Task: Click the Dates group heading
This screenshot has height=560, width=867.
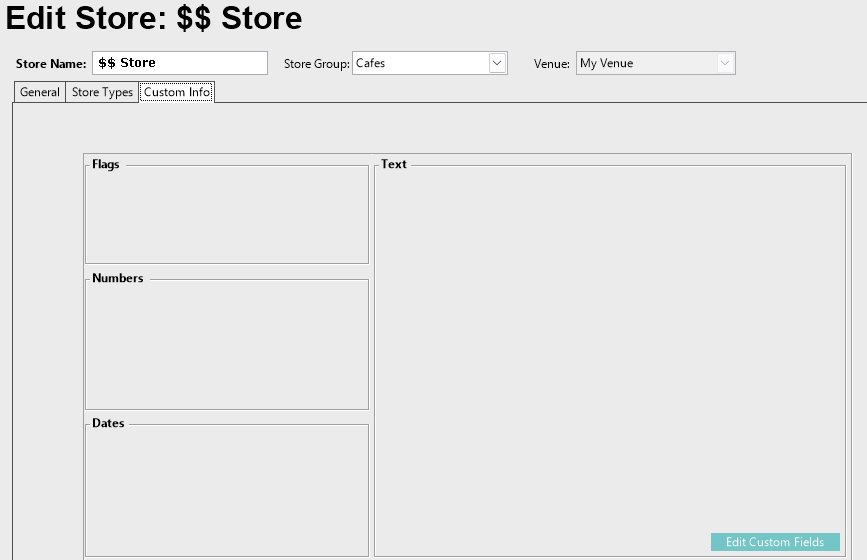Action: (x=108, y=423)
